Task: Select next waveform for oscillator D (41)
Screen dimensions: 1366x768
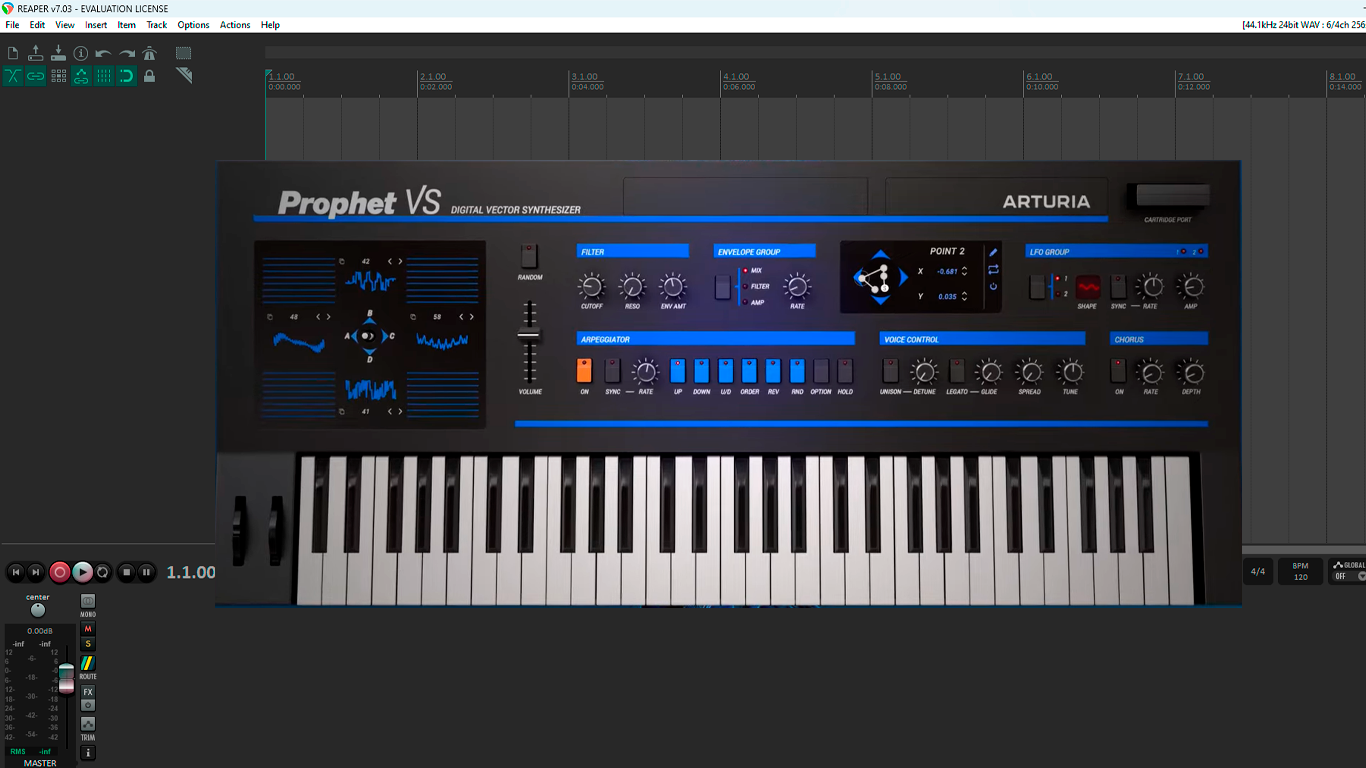Action: pyautogui.click(x=400, y=411)
